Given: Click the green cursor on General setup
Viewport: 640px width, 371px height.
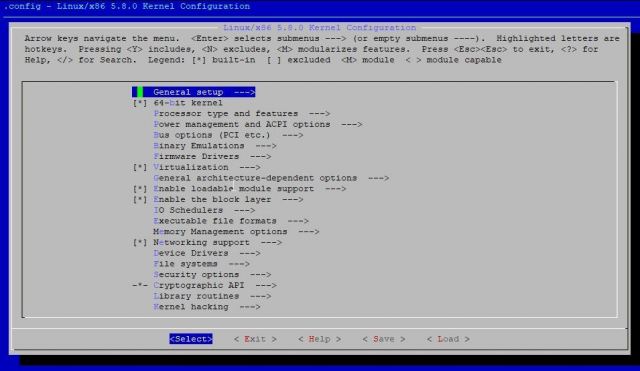Looking at the screenshot, I should point(140,92).
